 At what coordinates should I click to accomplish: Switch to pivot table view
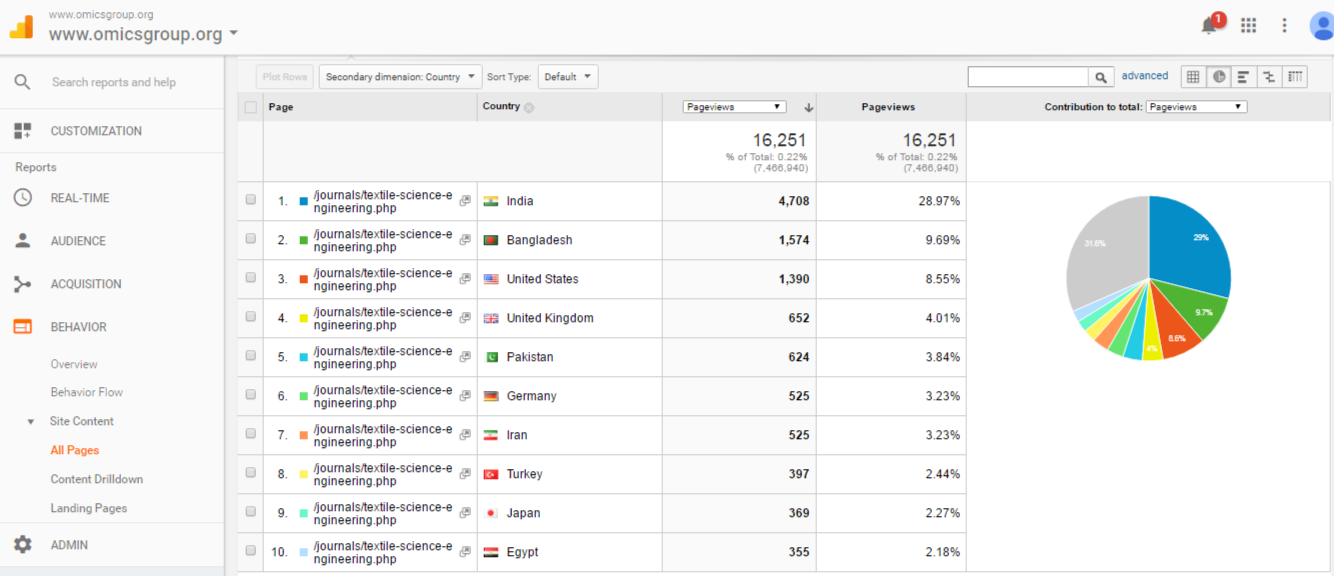pos(1295,76)
